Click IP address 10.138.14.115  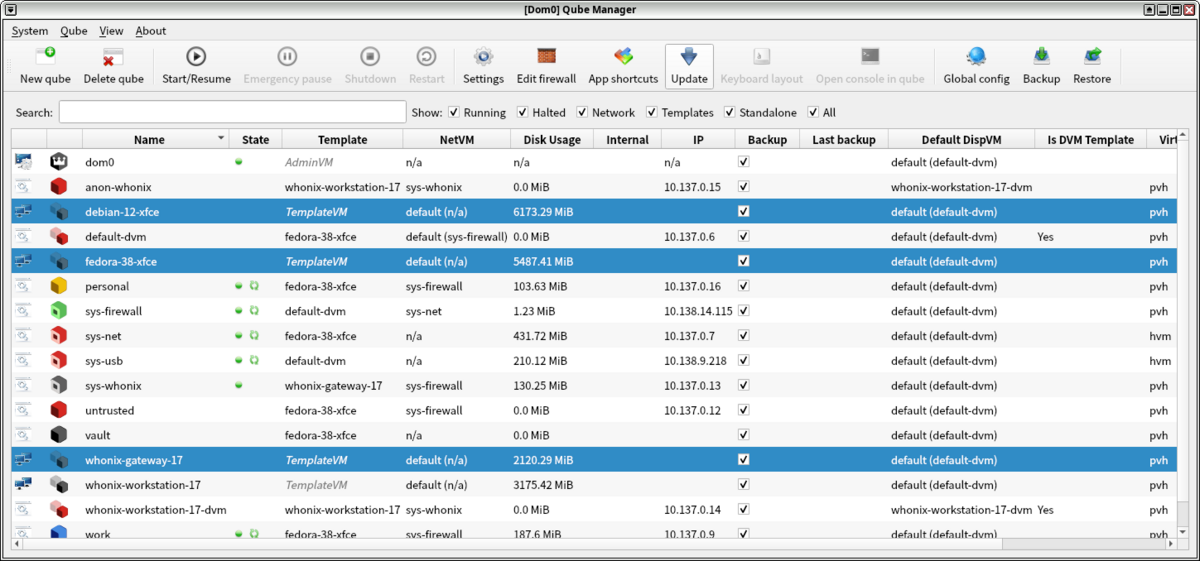pos(698,311)
